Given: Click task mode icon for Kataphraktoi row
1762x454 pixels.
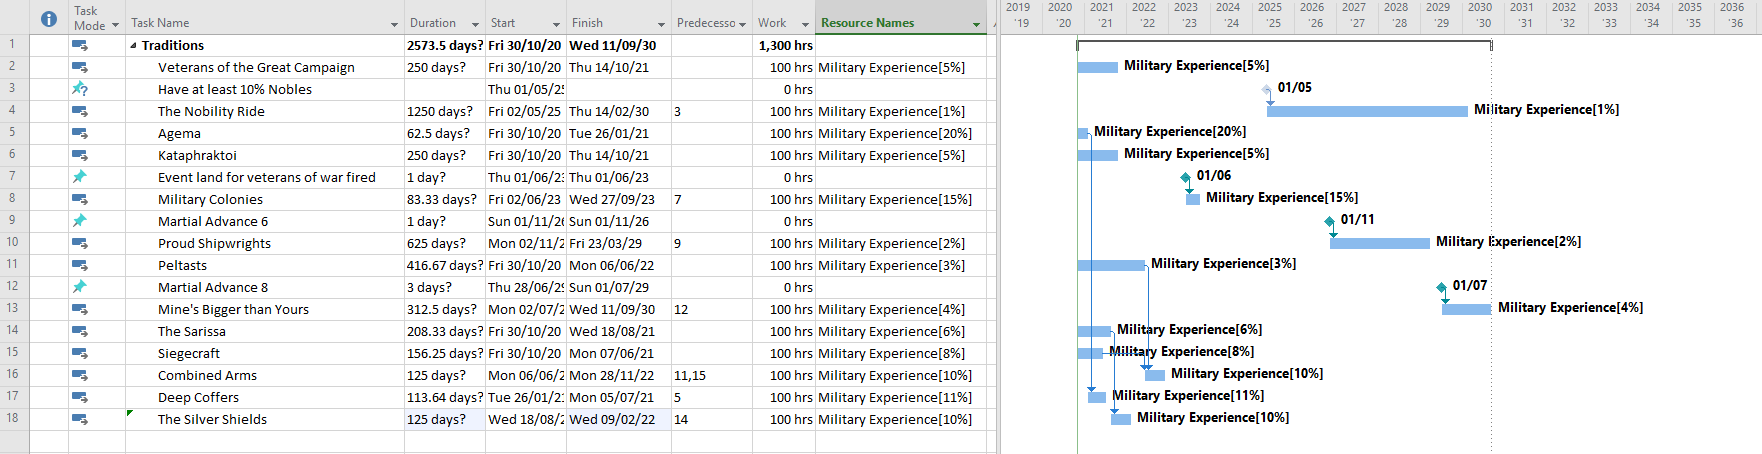Looking at the screenshot, I should [80, 156].
